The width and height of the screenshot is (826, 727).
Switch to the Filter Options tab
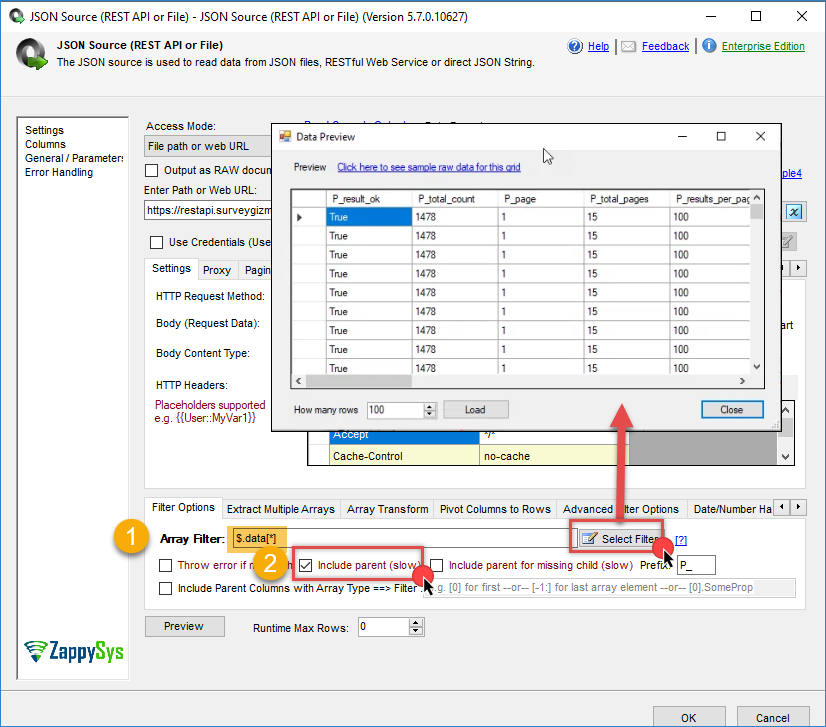click(x=183, y=507)
